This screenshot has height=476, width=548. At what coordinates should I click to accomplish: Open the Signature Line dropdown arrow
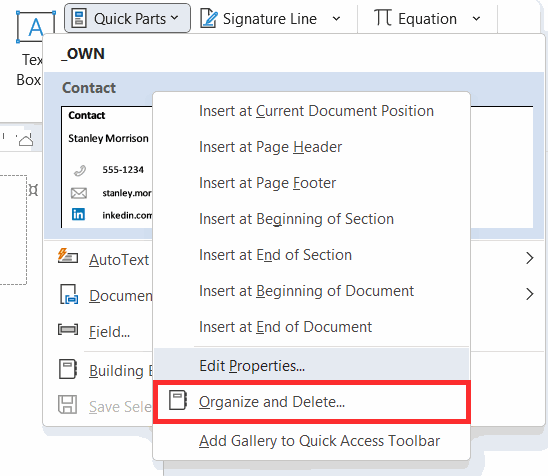point(336,19)
